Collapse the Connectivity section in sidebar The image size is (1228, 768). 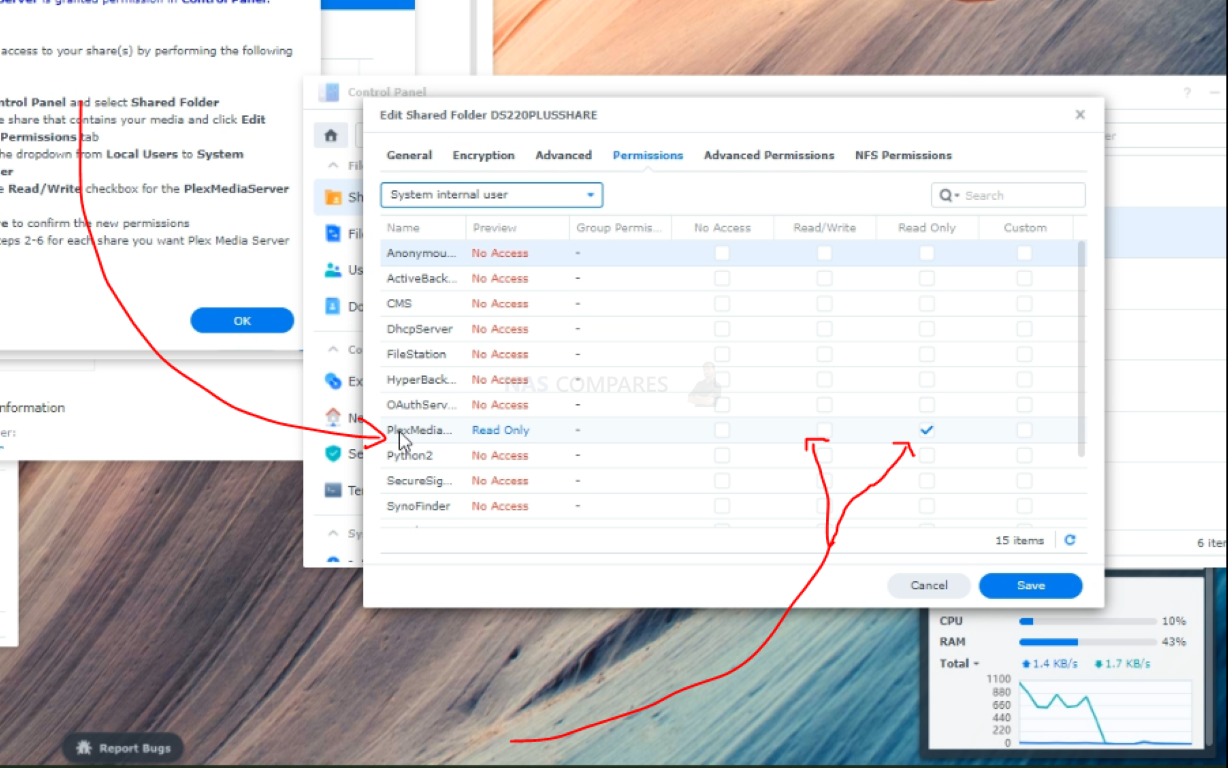[x=332, y=350]
